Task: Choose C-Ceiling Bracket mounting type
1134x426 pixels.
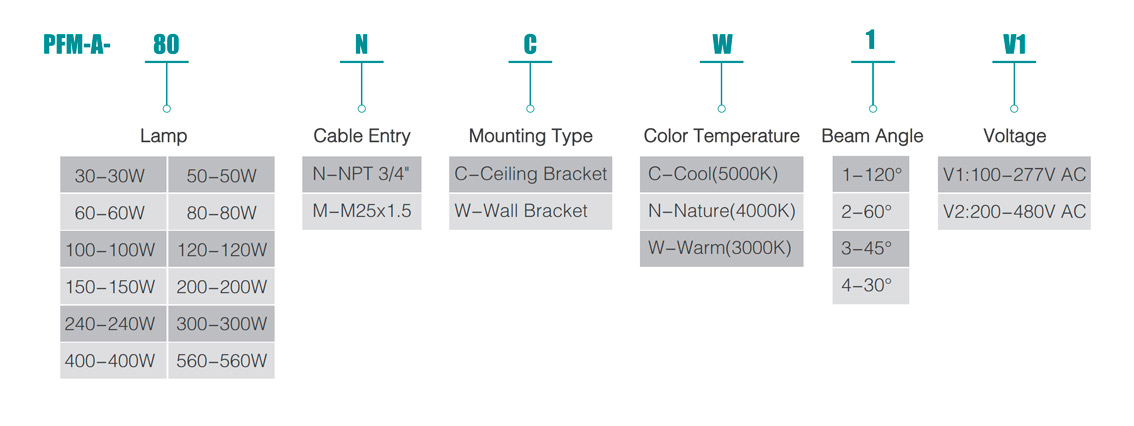Action: (x=530, y=175)
